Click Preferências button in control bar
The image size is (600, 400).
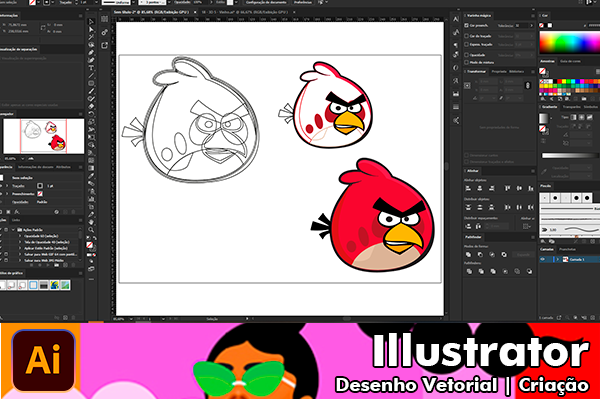(303, 2)
